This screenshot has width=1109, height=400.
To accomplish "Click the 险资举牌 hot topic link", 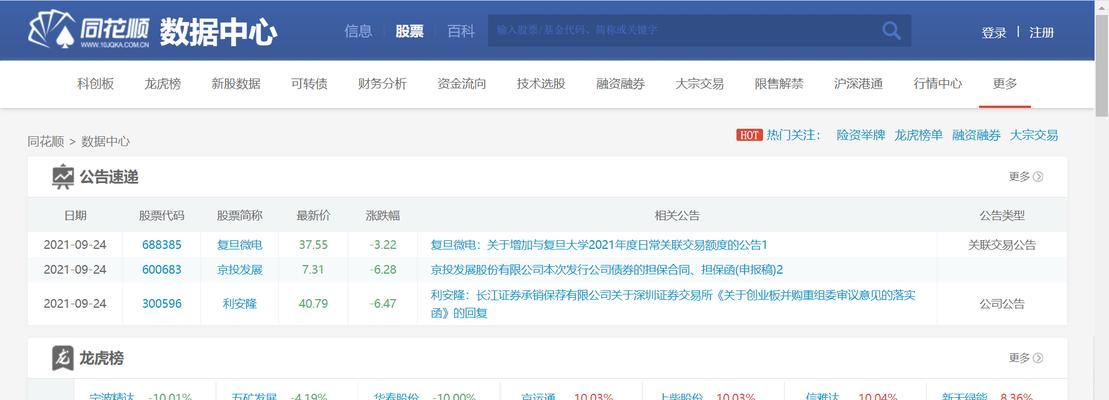I will tap(861, 135).
